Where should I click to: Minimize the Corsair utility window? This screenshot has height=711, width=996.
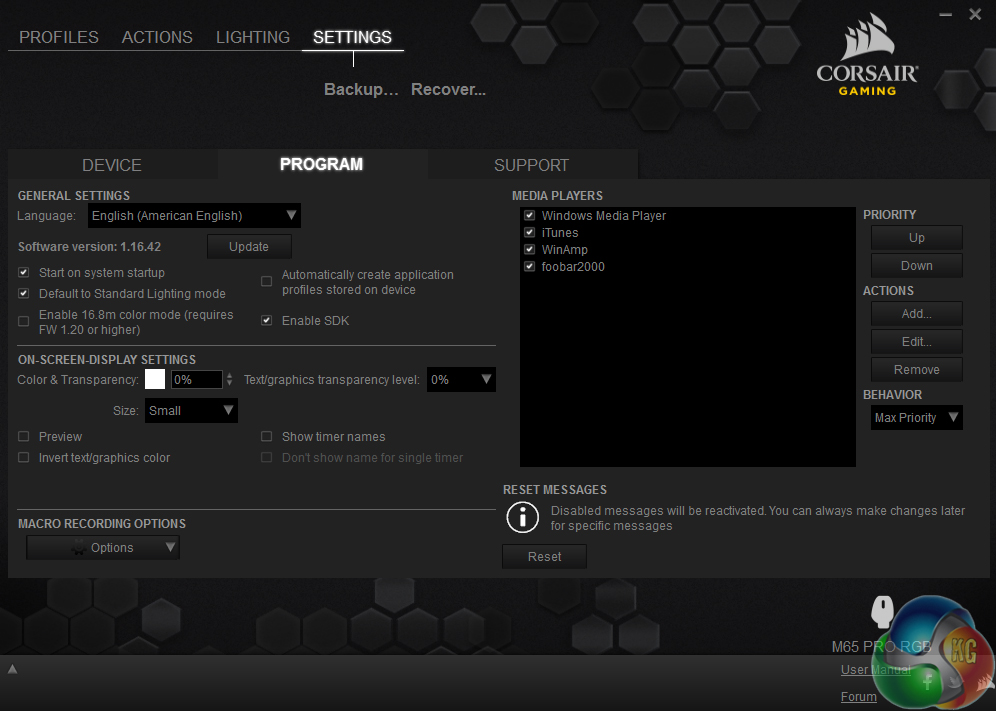coord(945,14)
